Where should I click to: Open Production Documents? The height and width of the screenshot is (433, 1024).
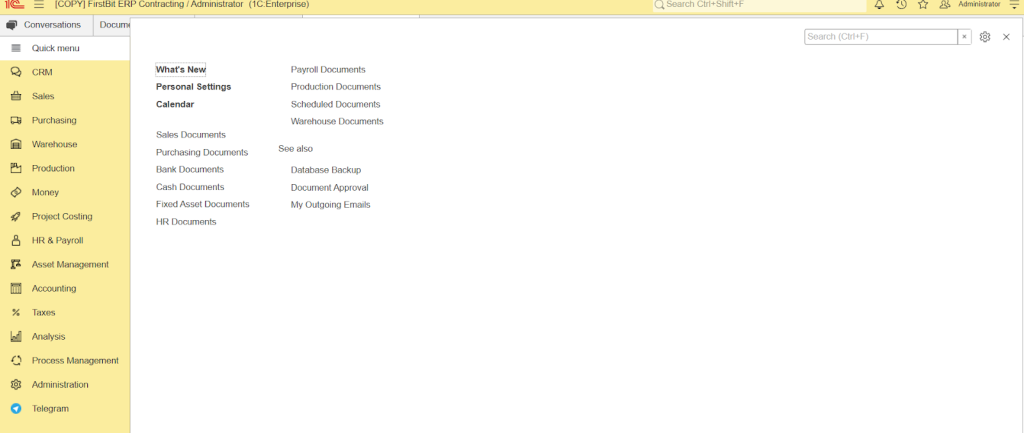click(x=336, y=87)
